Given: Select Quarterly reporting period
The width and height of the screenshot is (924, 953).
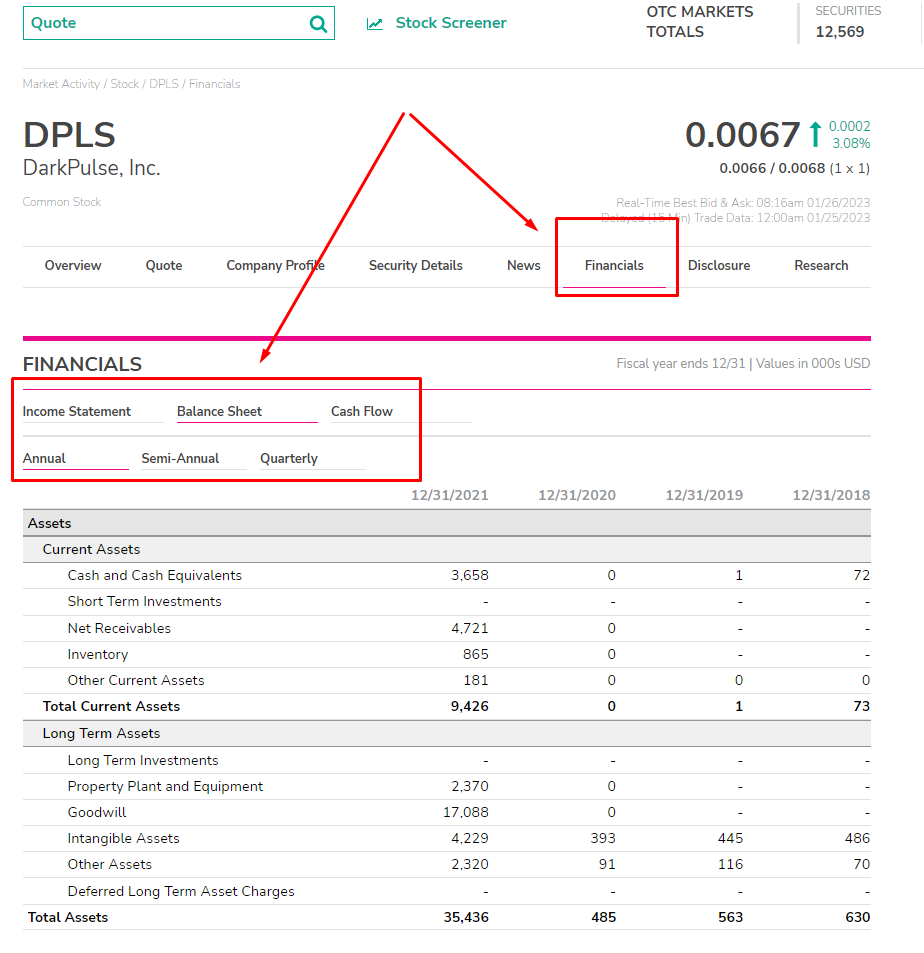Looking at the screenshot, I should tap(289, 458).
